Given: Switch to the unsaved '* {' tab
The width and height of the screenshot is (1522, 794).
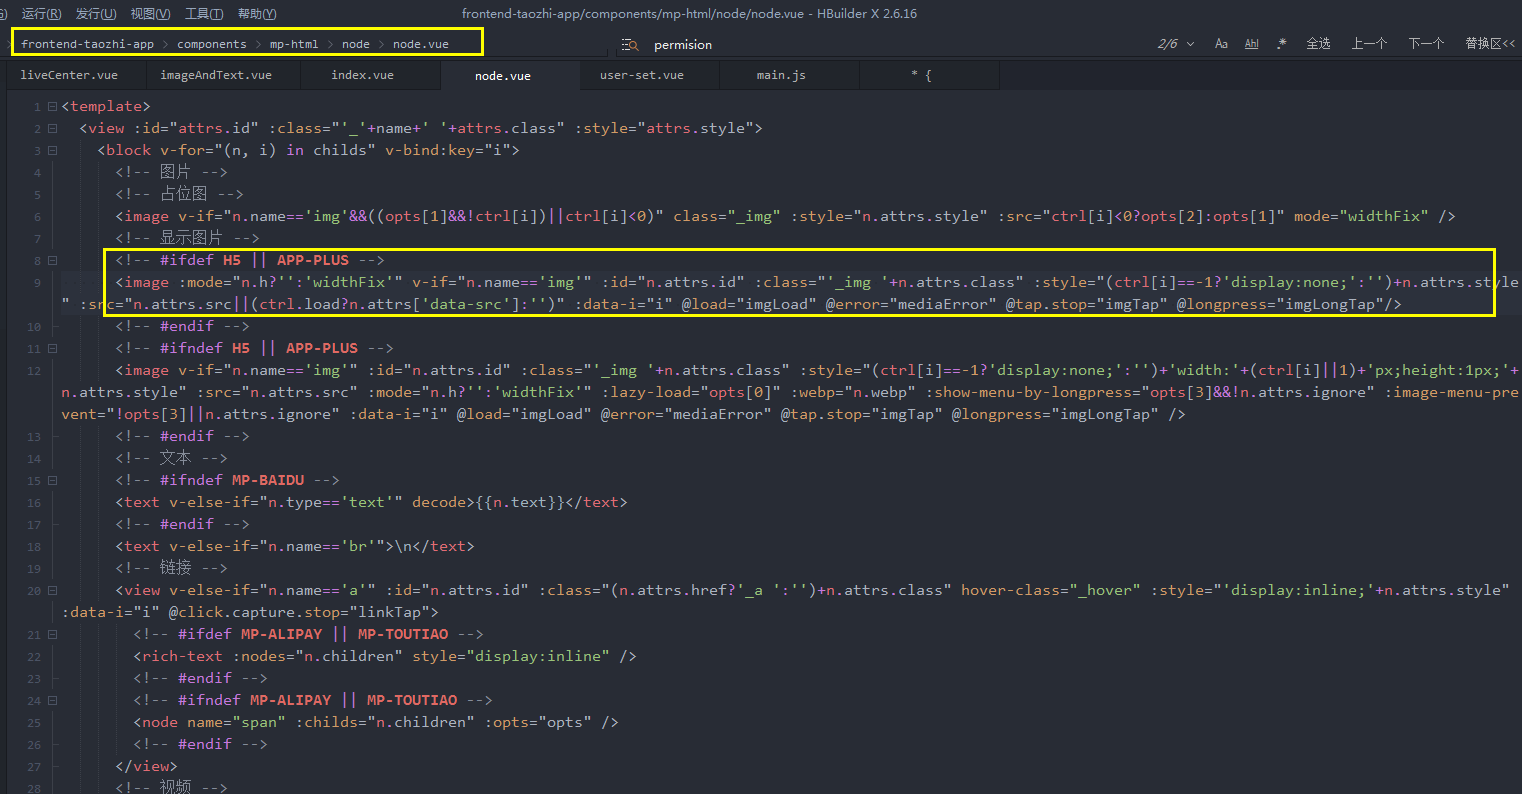Looking at the screenshot, I should tap(921, 75).
